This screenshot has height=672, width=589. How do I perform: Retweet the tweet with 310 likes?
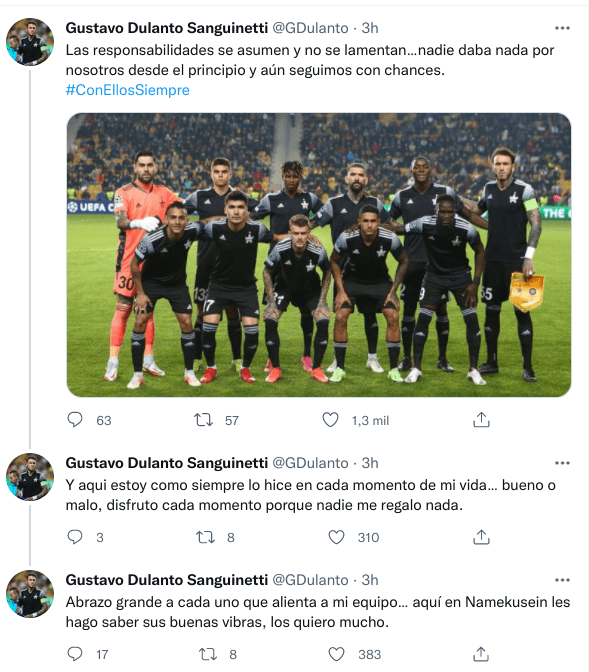pos(205,537)
